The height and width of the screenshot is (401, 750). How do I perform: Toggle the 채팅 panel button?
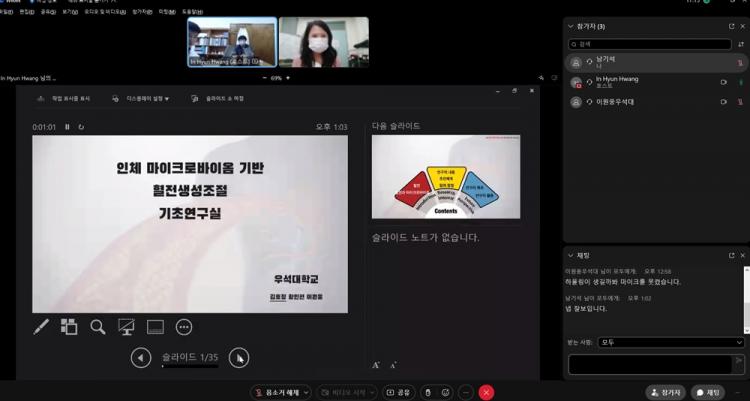709,392
